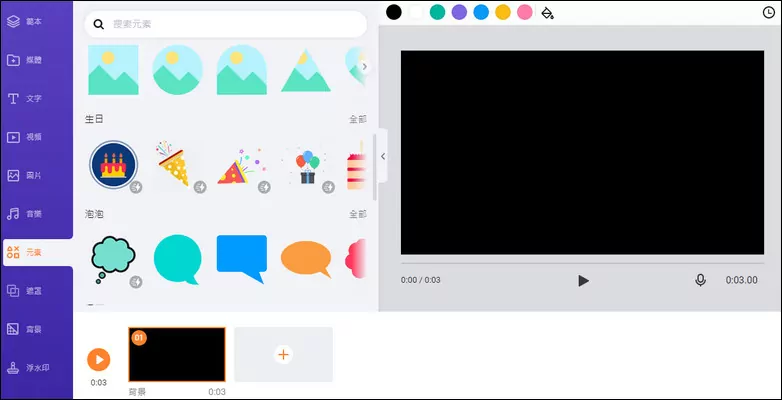
Task: Click the 背景 label under scene 01
Action: point(137,392)
